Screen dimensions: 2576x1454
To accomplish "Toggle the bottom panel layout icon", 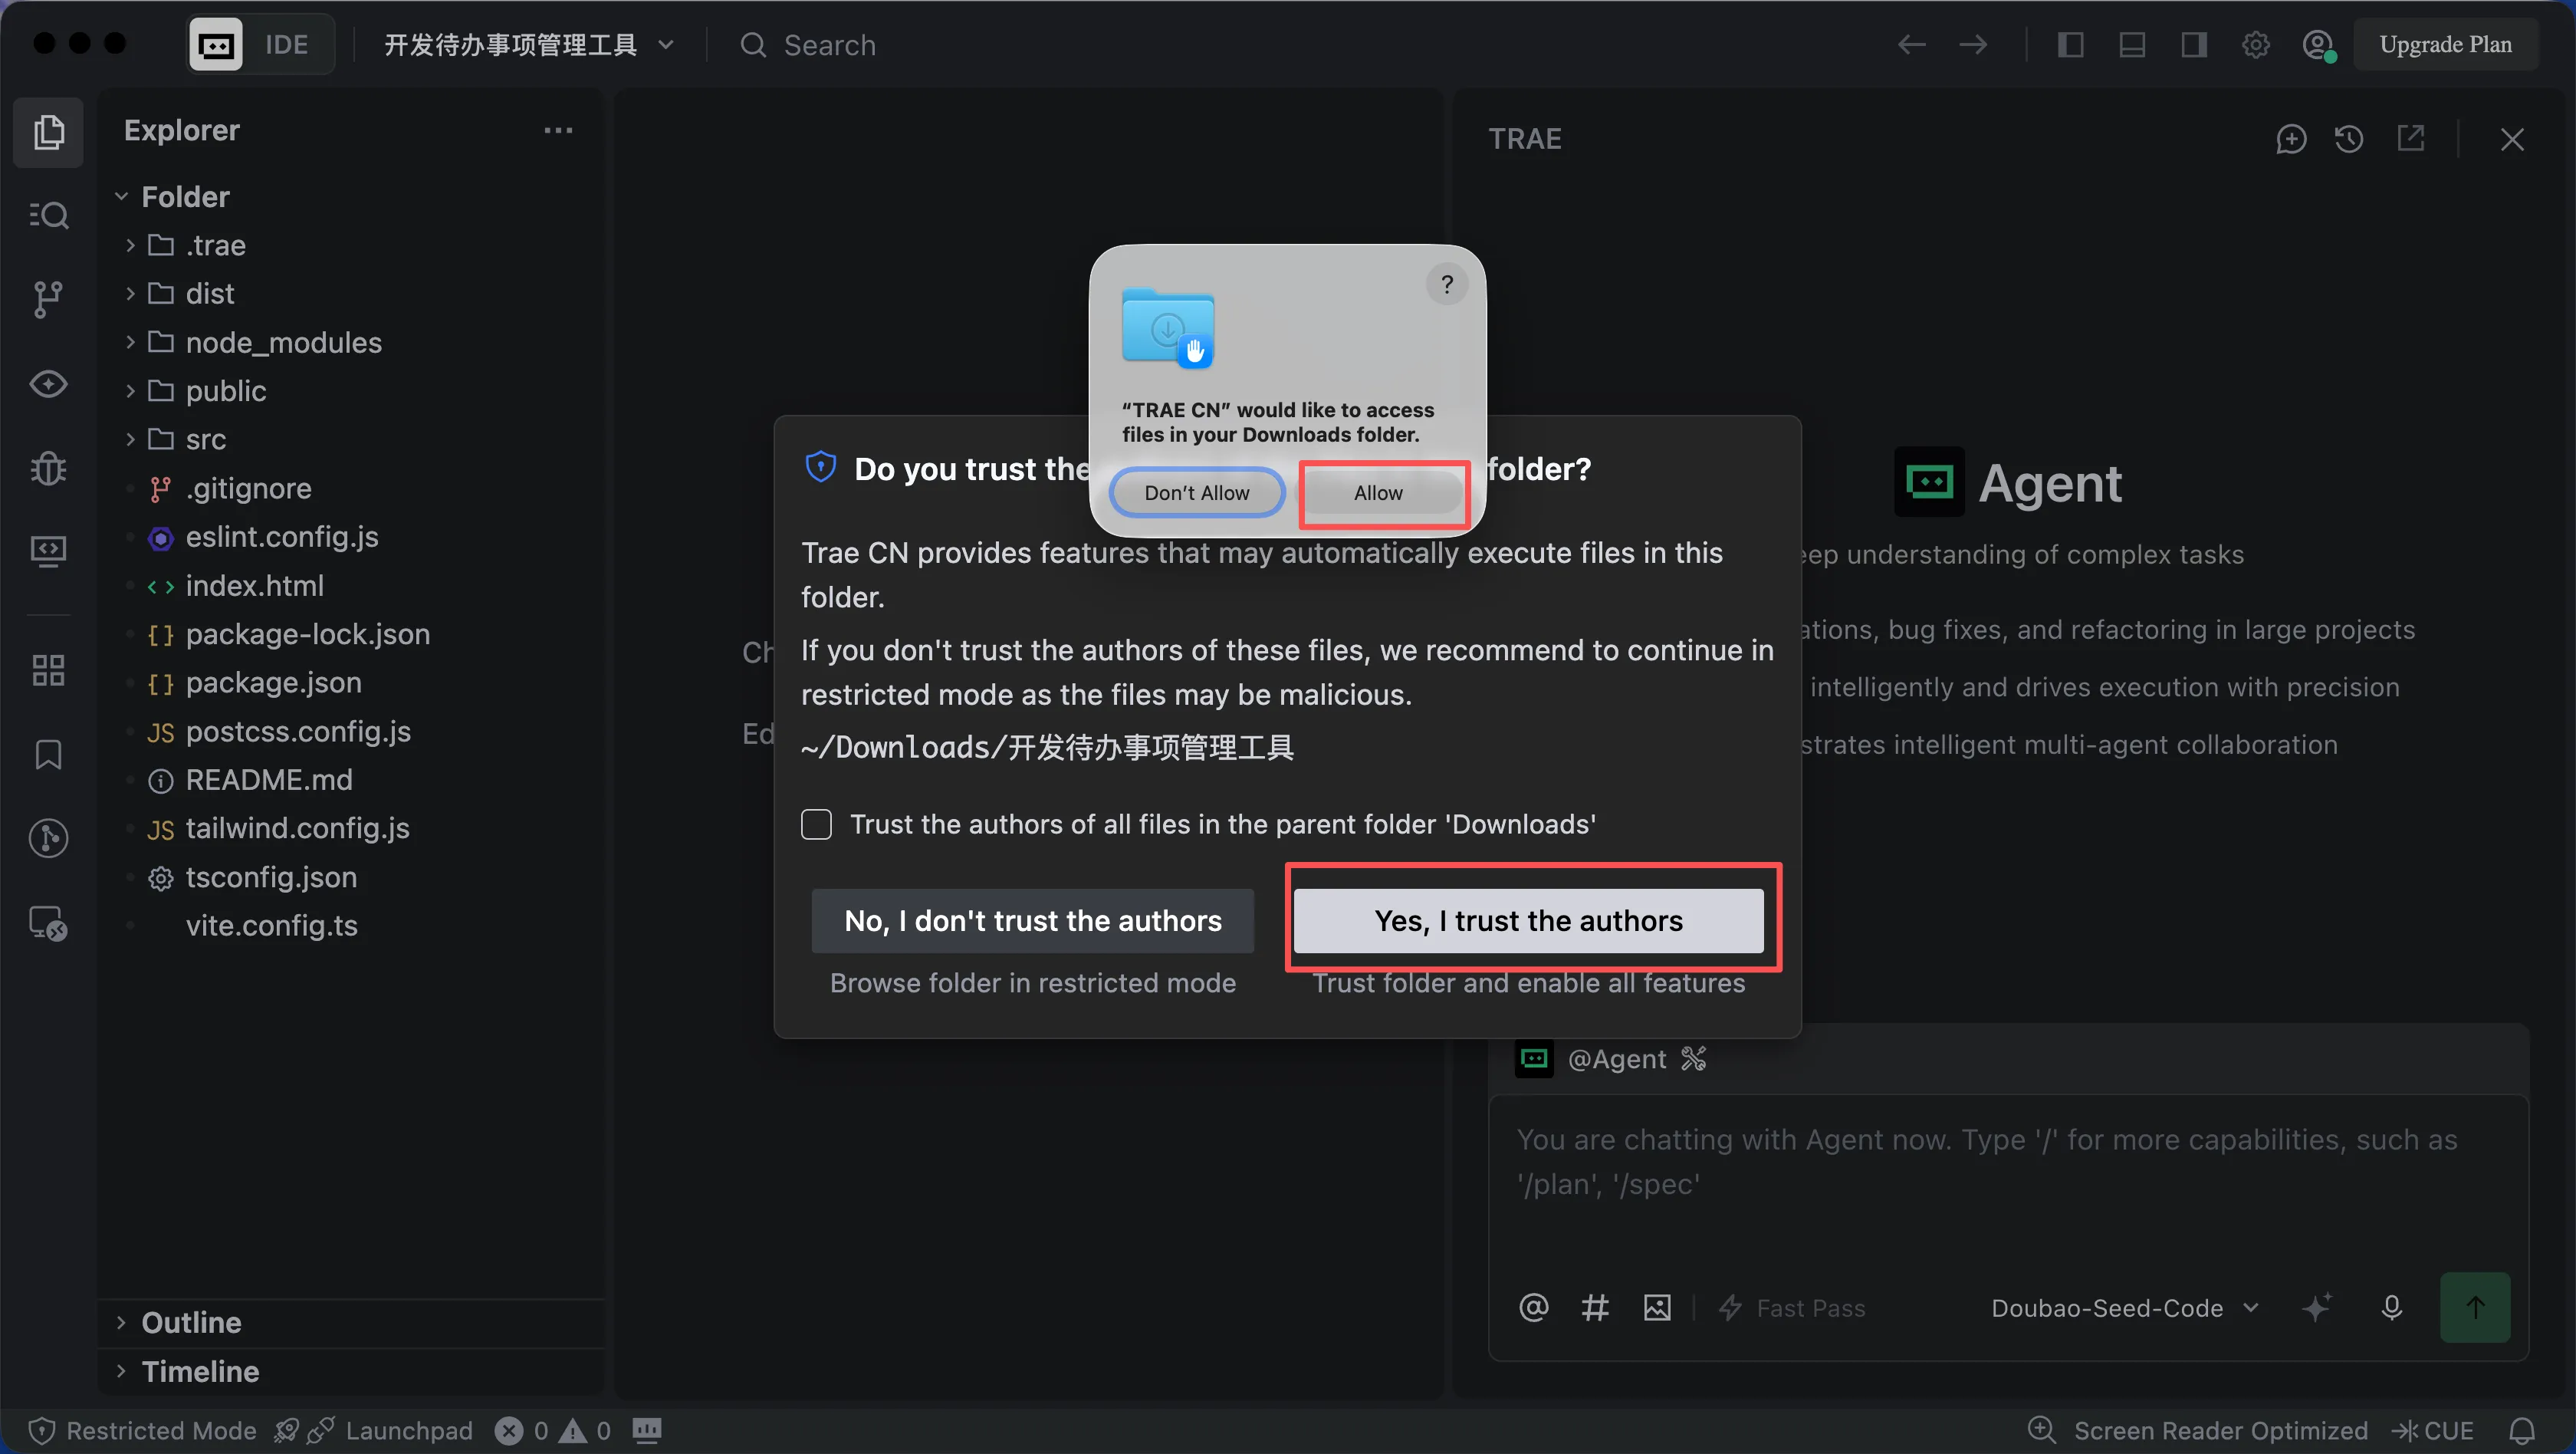I will click(2132, 45).
